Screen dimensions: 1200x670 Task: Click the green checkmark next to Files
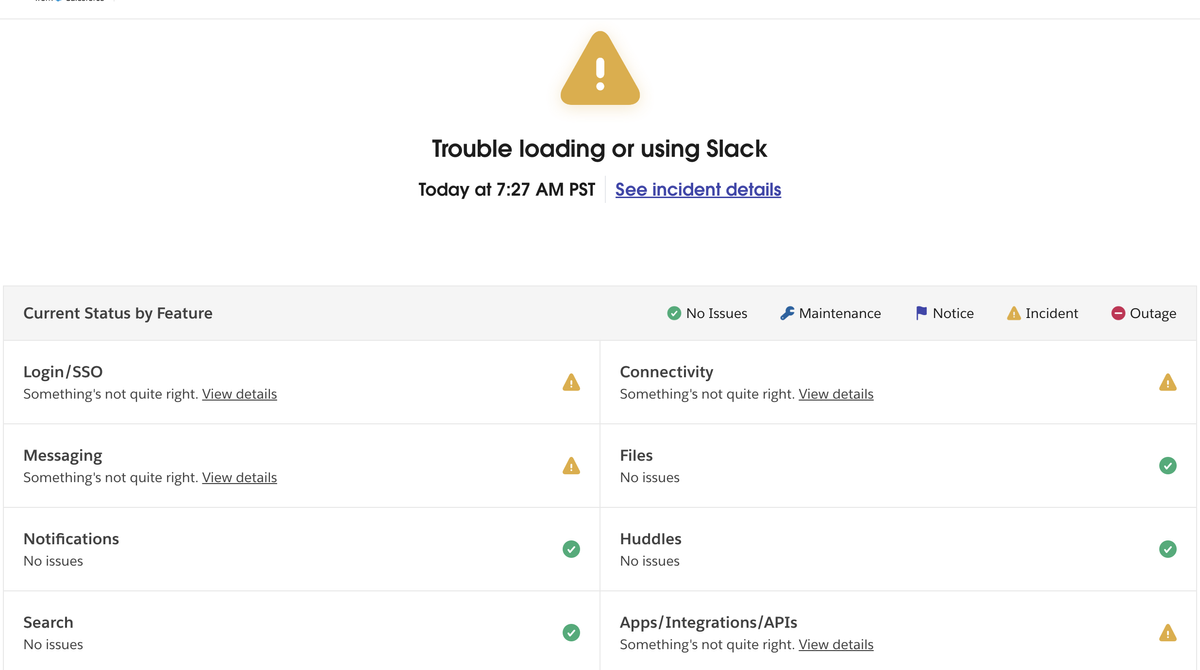1168,465
